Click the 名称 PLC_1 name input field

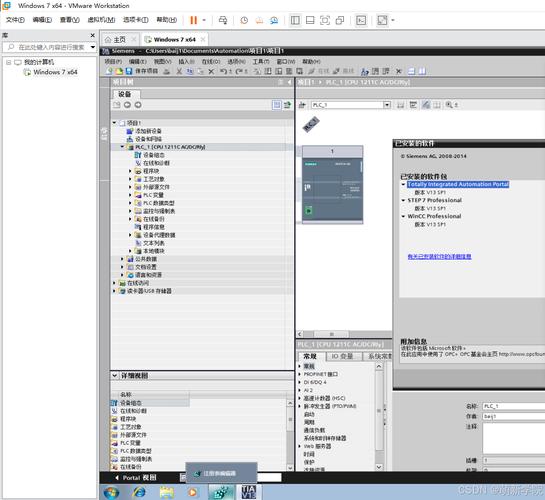pyautogui.click(x=514, y=406)
